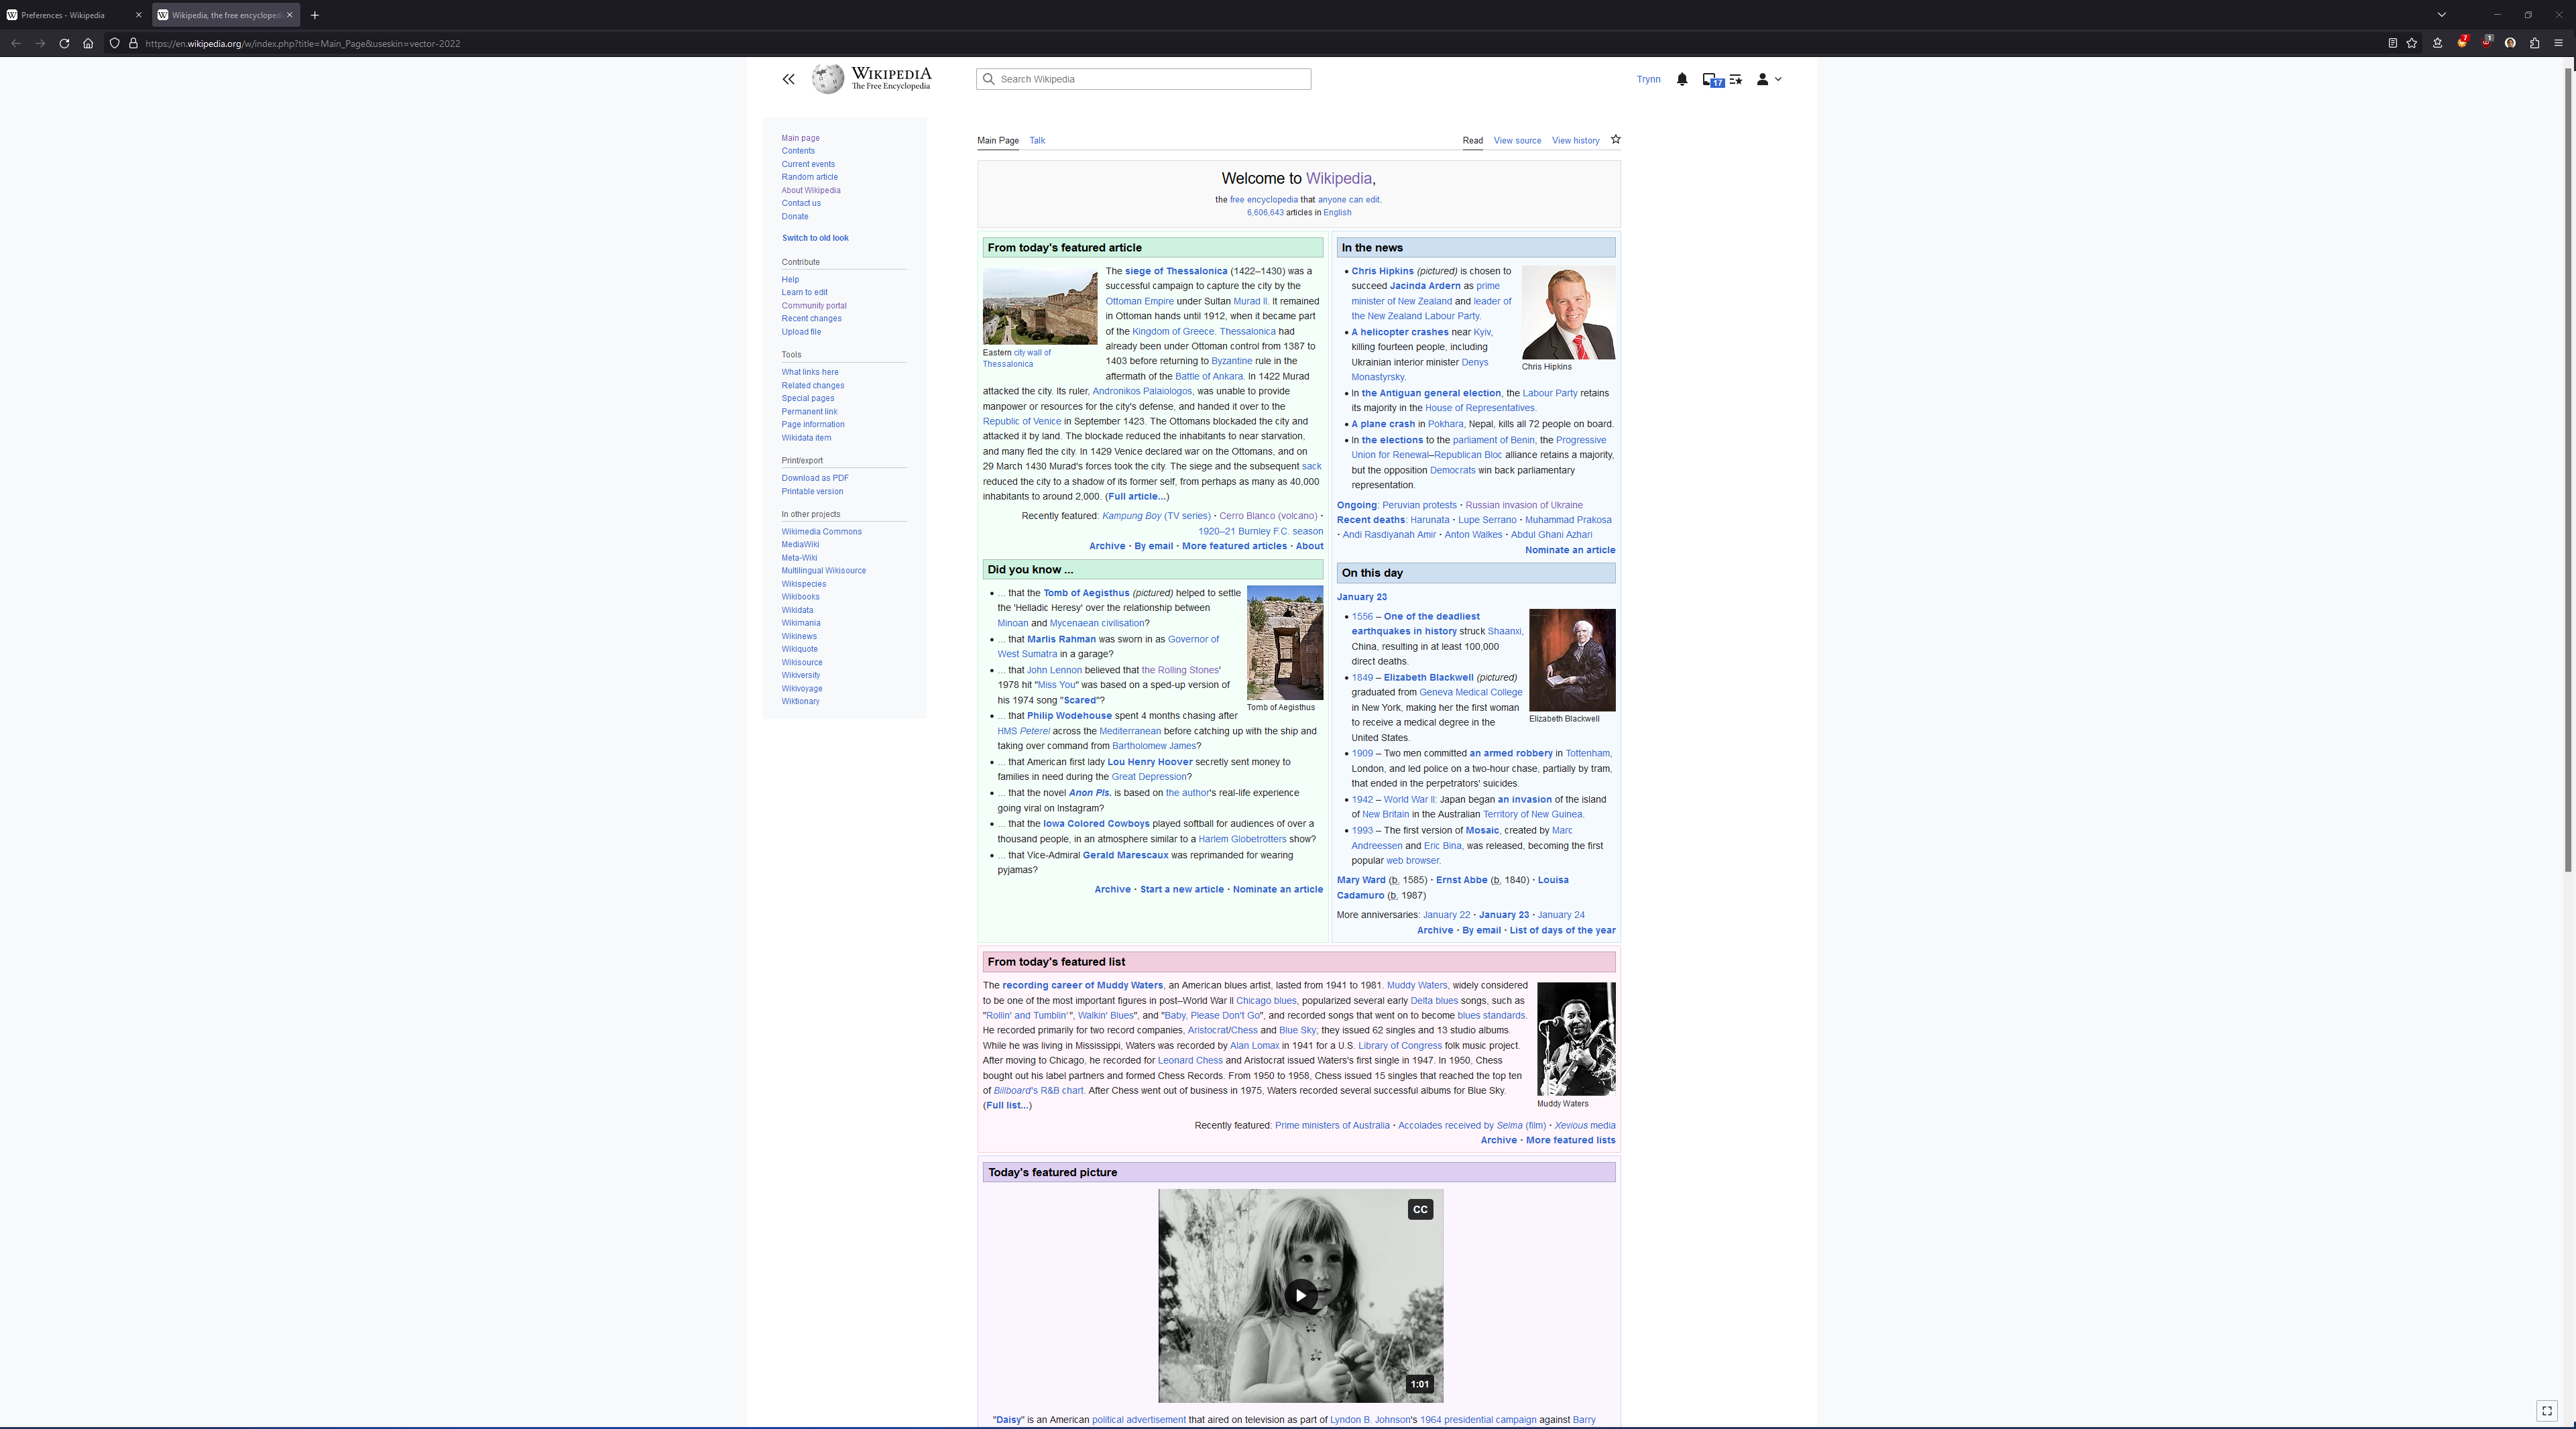Select the Main Page tab
The height and width of the screenshot is (1429, 2576).
pos(997,141)
